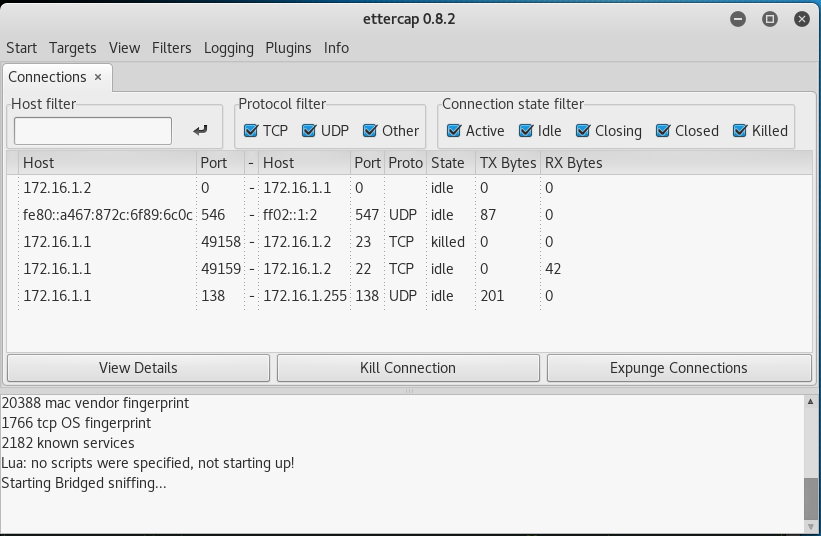Apply host filter with the enter arrow icon

click(200, 130)
